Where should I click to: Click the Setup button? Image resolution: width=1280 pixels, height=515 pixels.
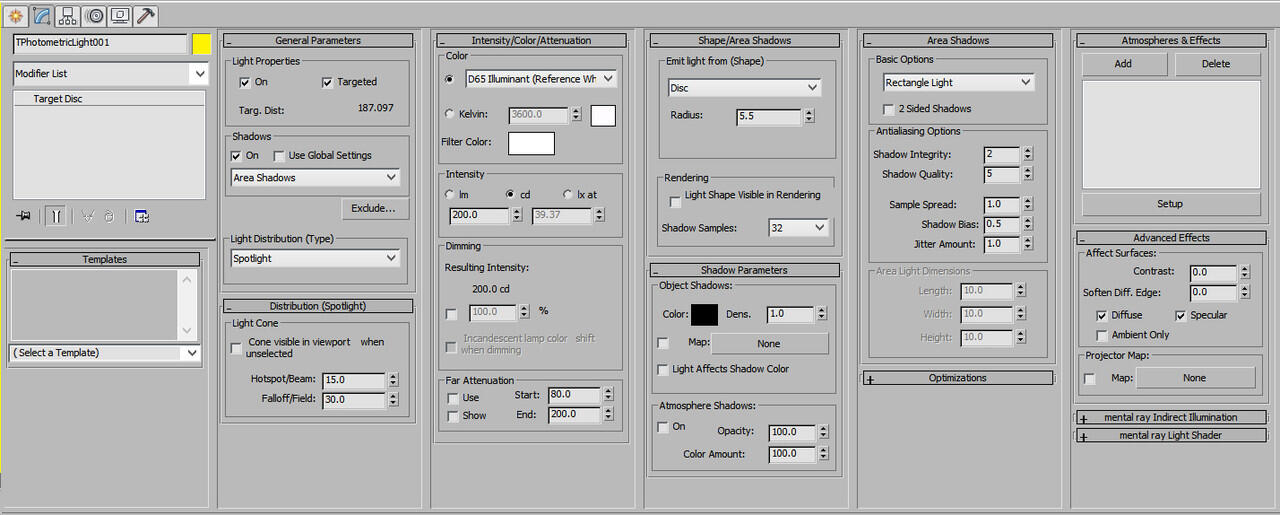click(x=1170, y=204)
